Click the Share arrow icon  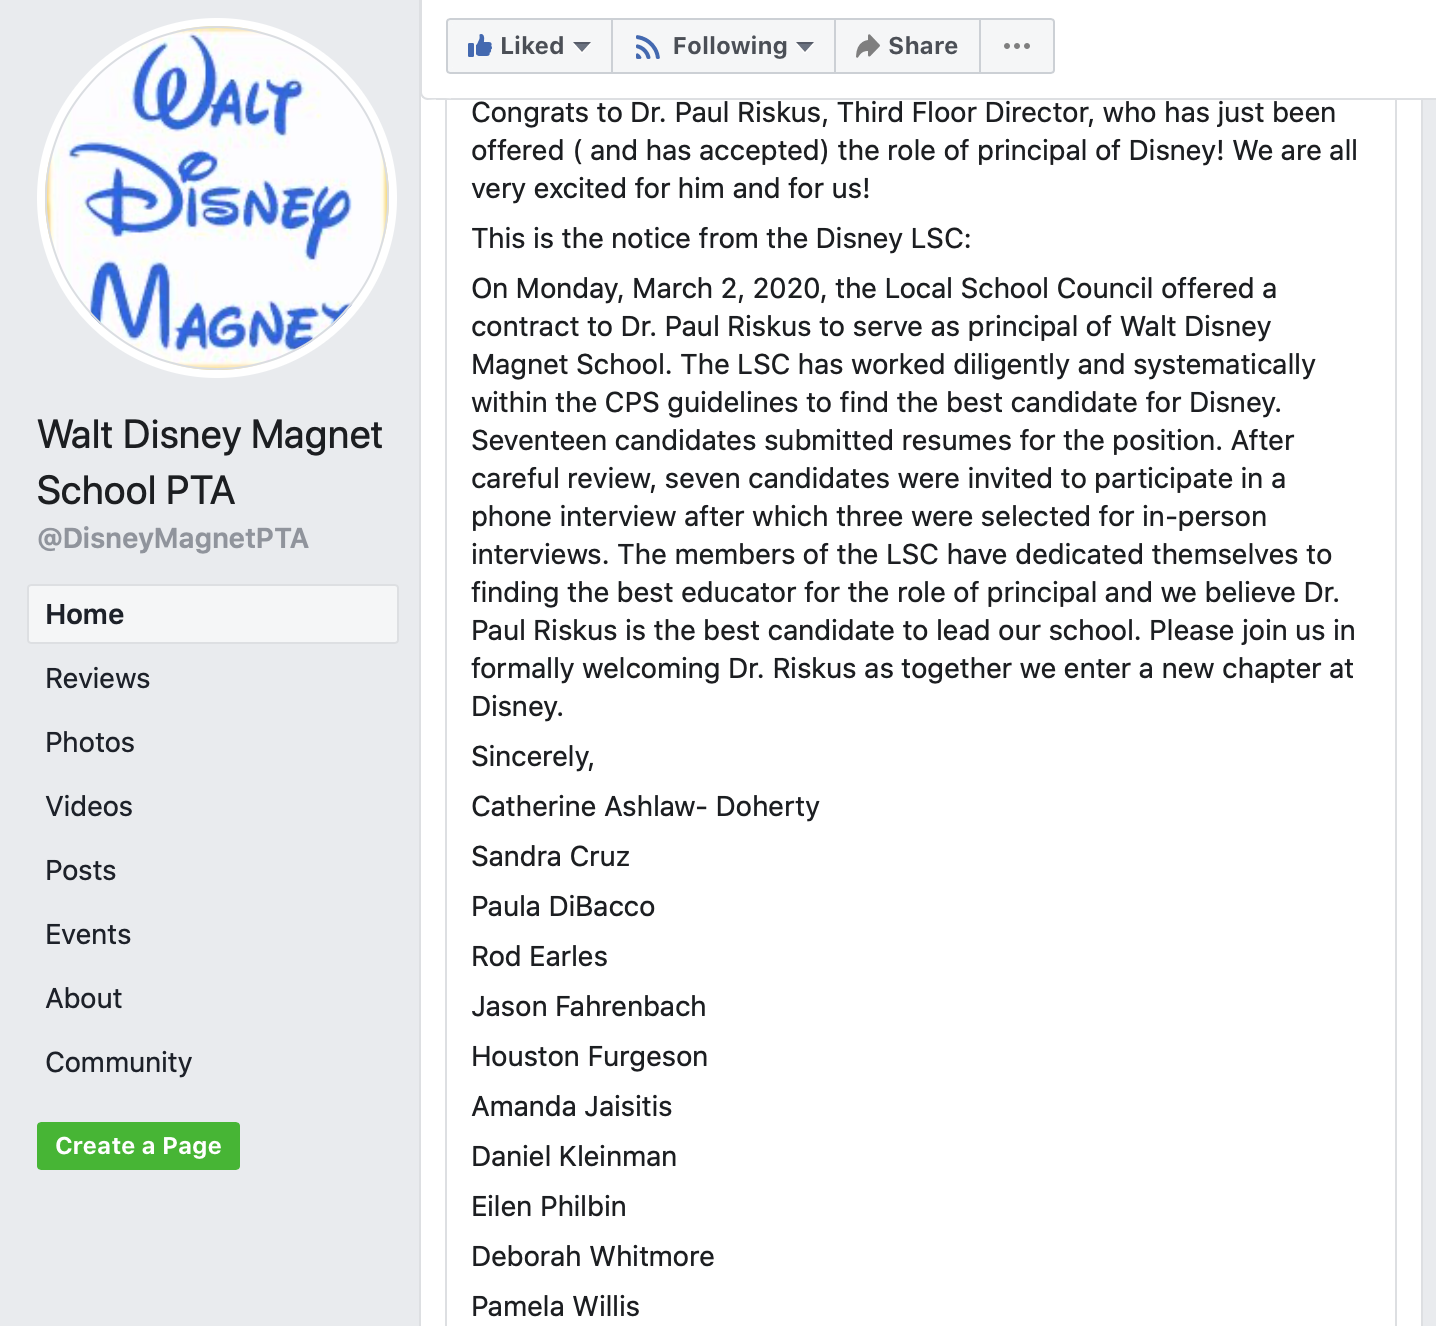[x=867, y=46]
